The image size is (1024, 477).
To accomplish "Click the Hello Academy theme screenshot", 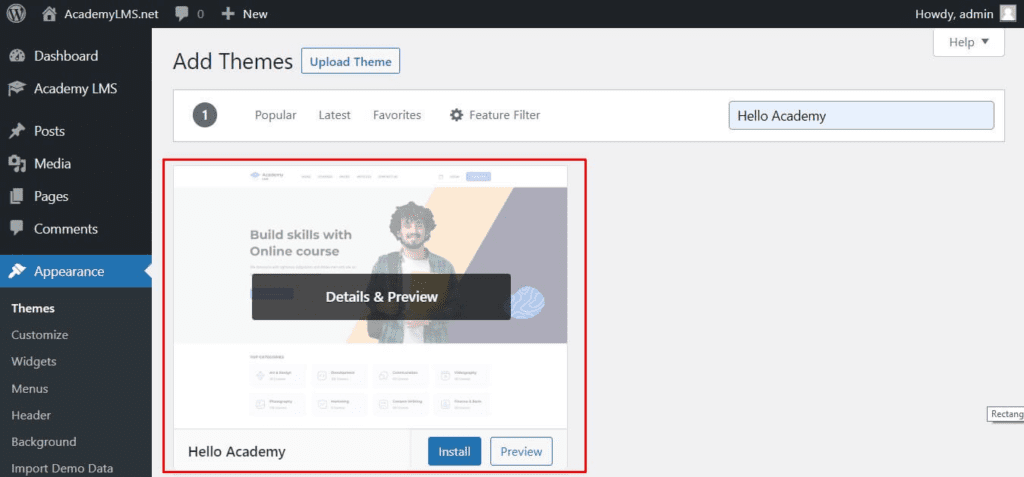I will [x=370, y=297].
